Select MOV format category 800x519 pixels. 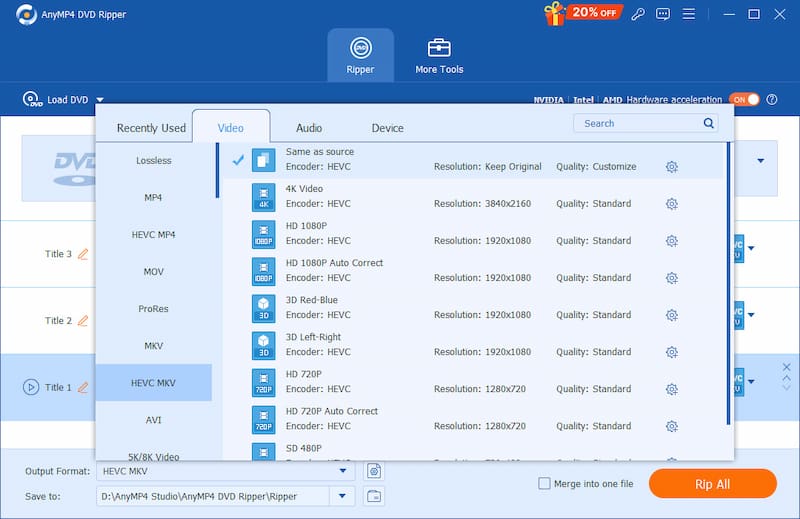pyautogui.click(x=154, y=271)
